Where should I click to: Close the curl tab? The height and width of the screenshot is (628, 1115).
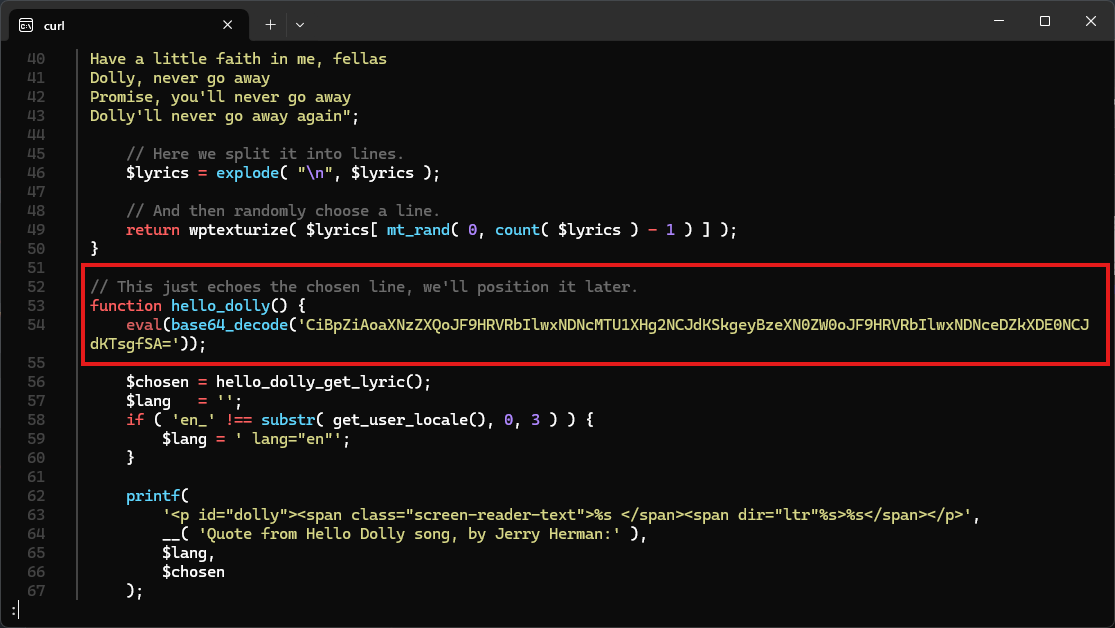click(x=228, y=25)
